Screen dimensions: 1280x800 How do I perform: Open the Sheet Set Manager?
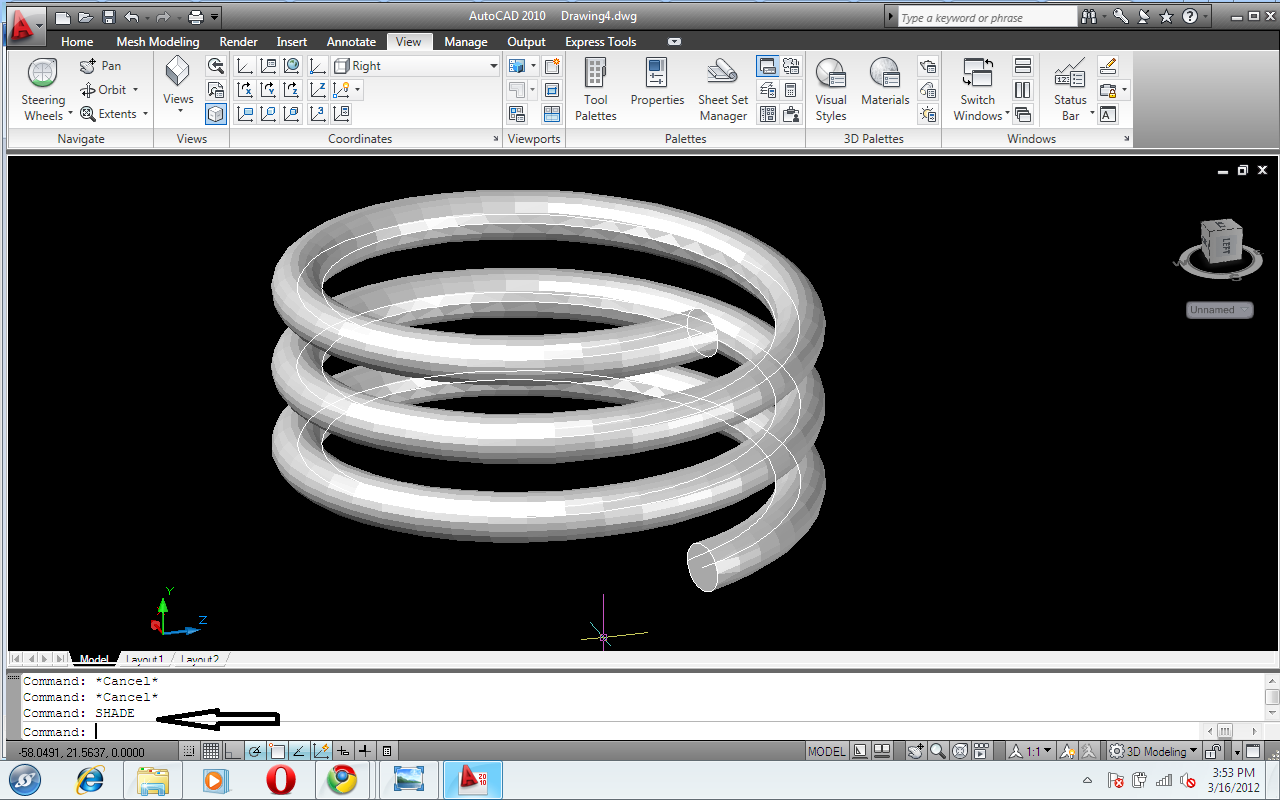tap(722, 88)
